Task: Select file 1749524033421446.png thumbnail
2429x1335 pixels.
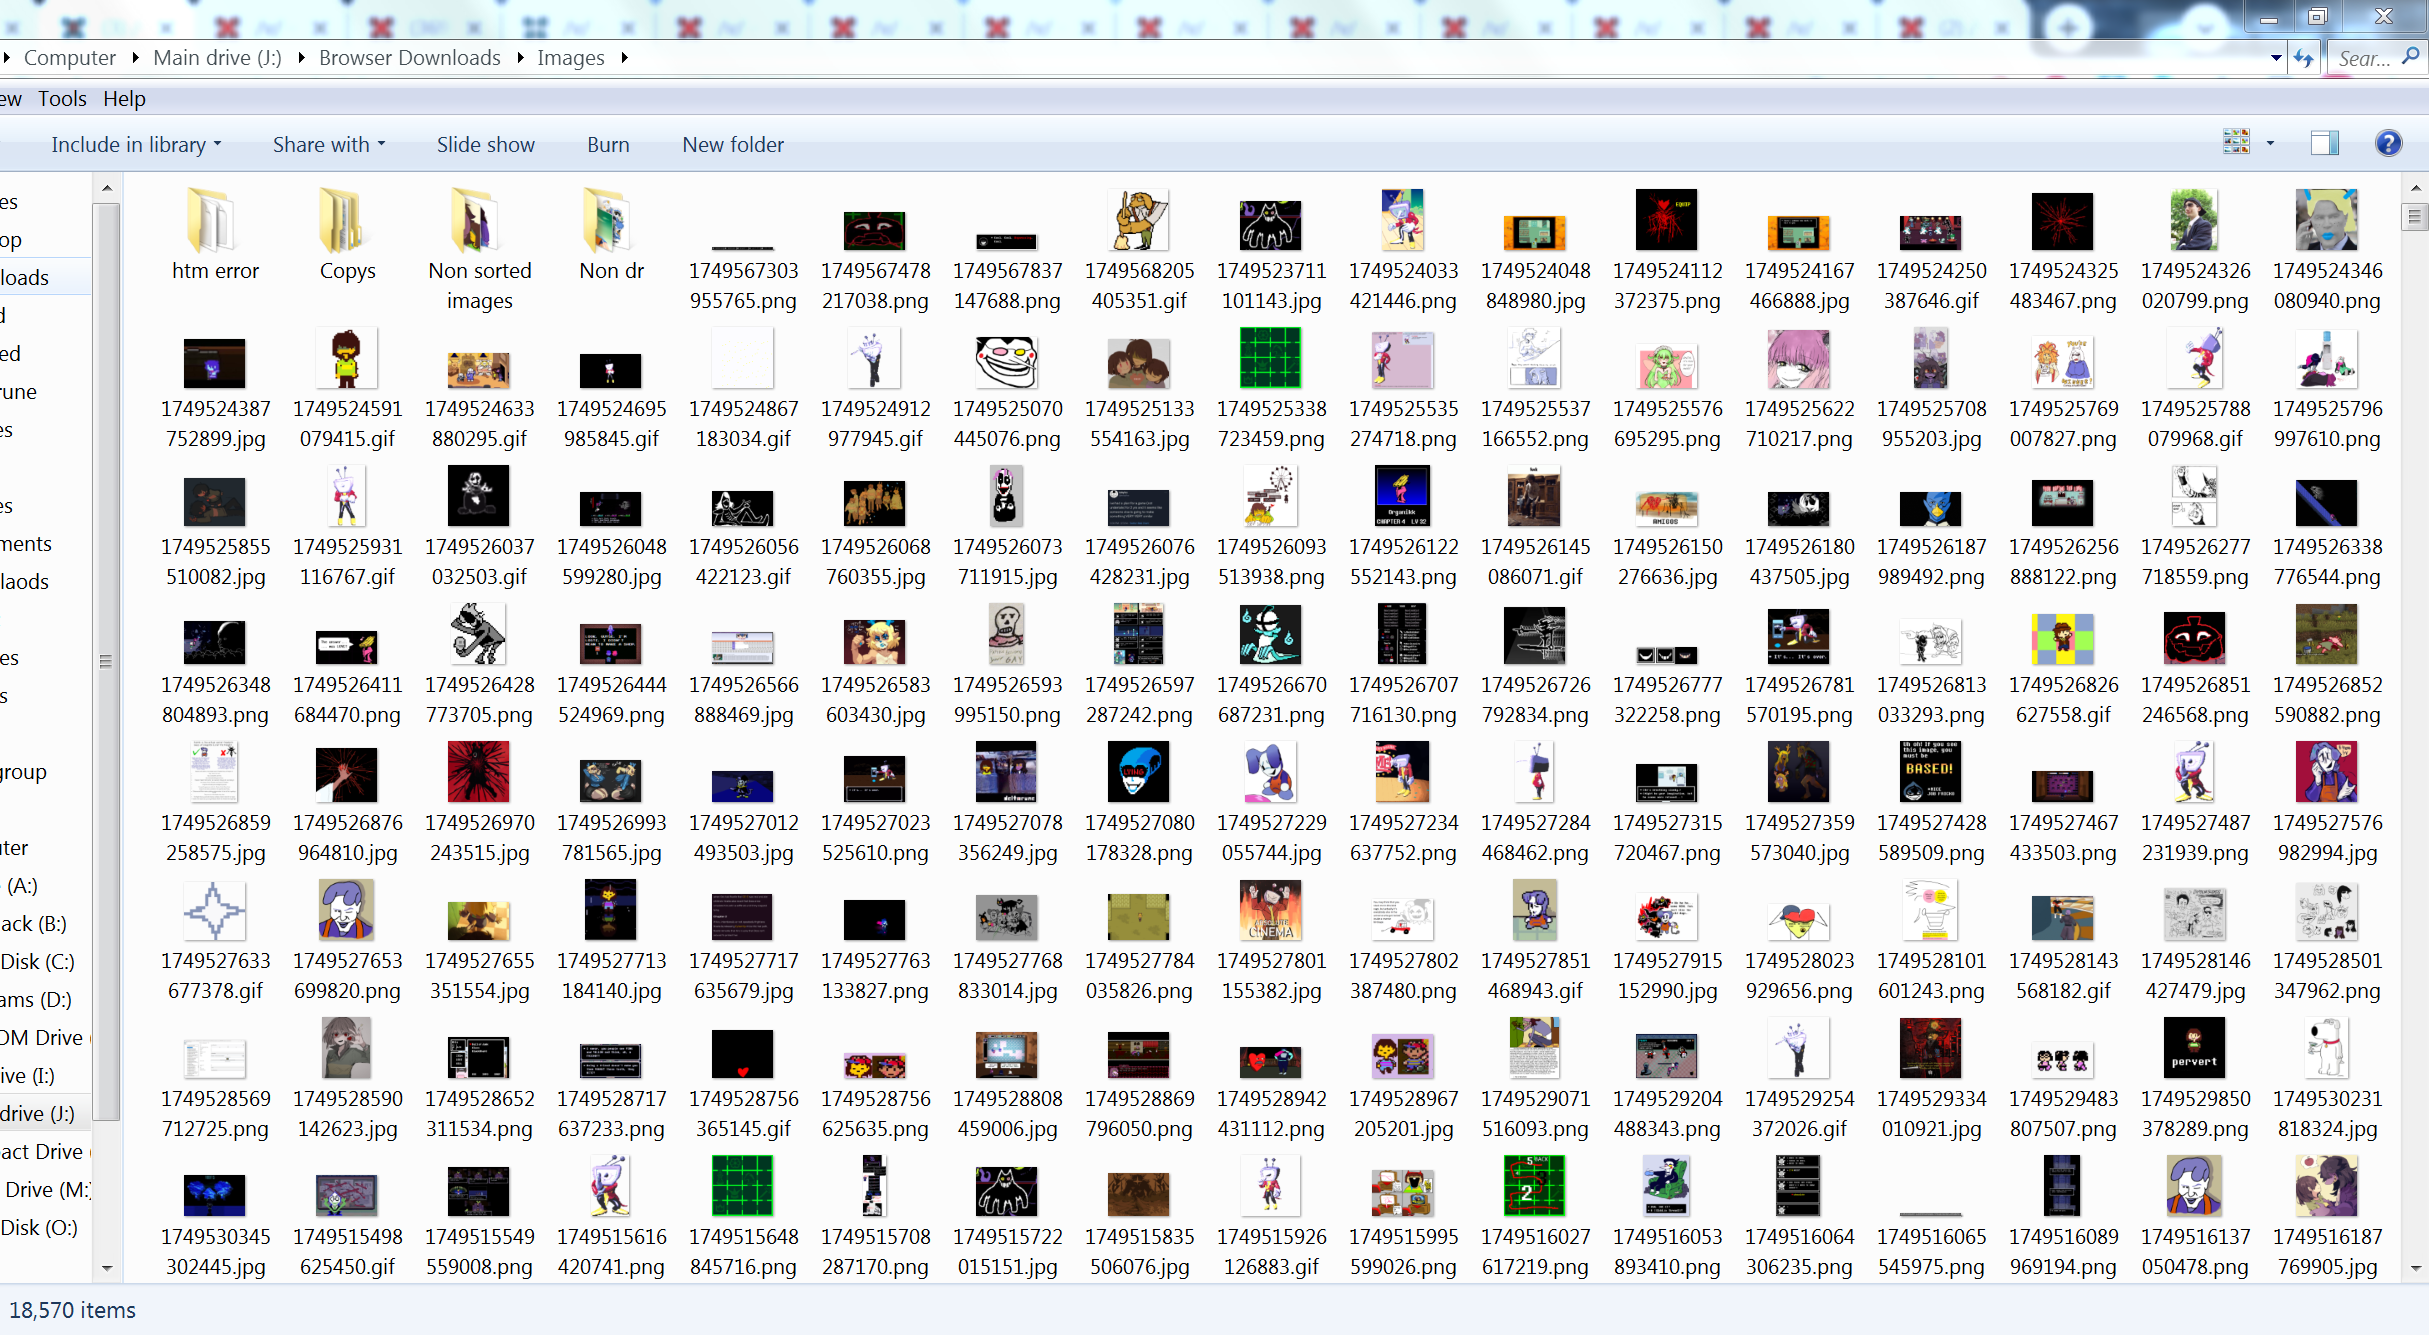Action: (x=1403, y=220)
